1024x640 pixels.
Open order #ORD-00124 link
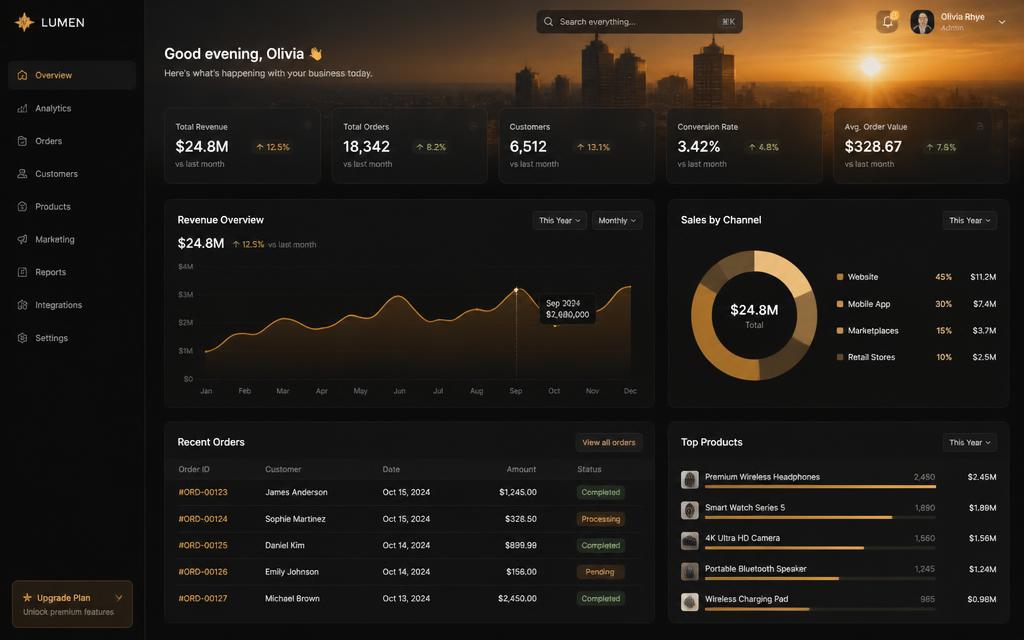203,519
